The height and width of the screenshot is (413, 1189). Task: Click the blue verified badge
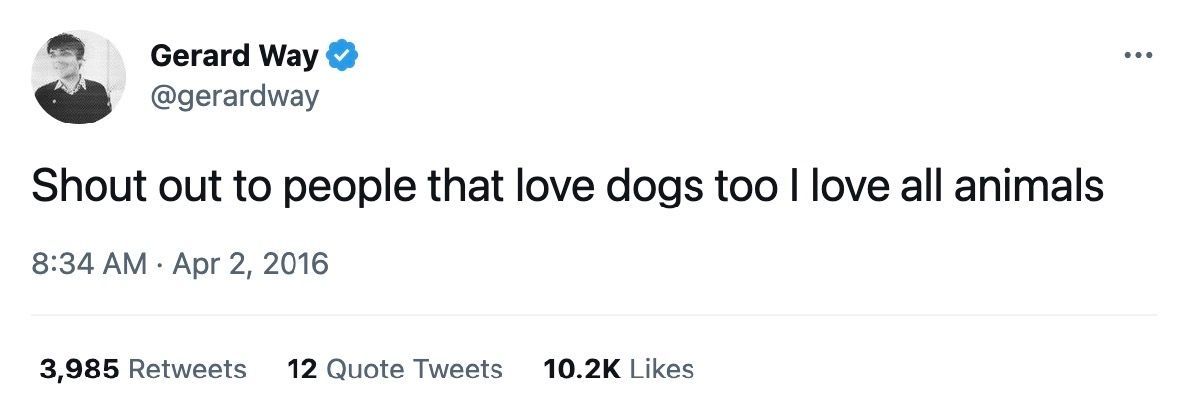343,57
